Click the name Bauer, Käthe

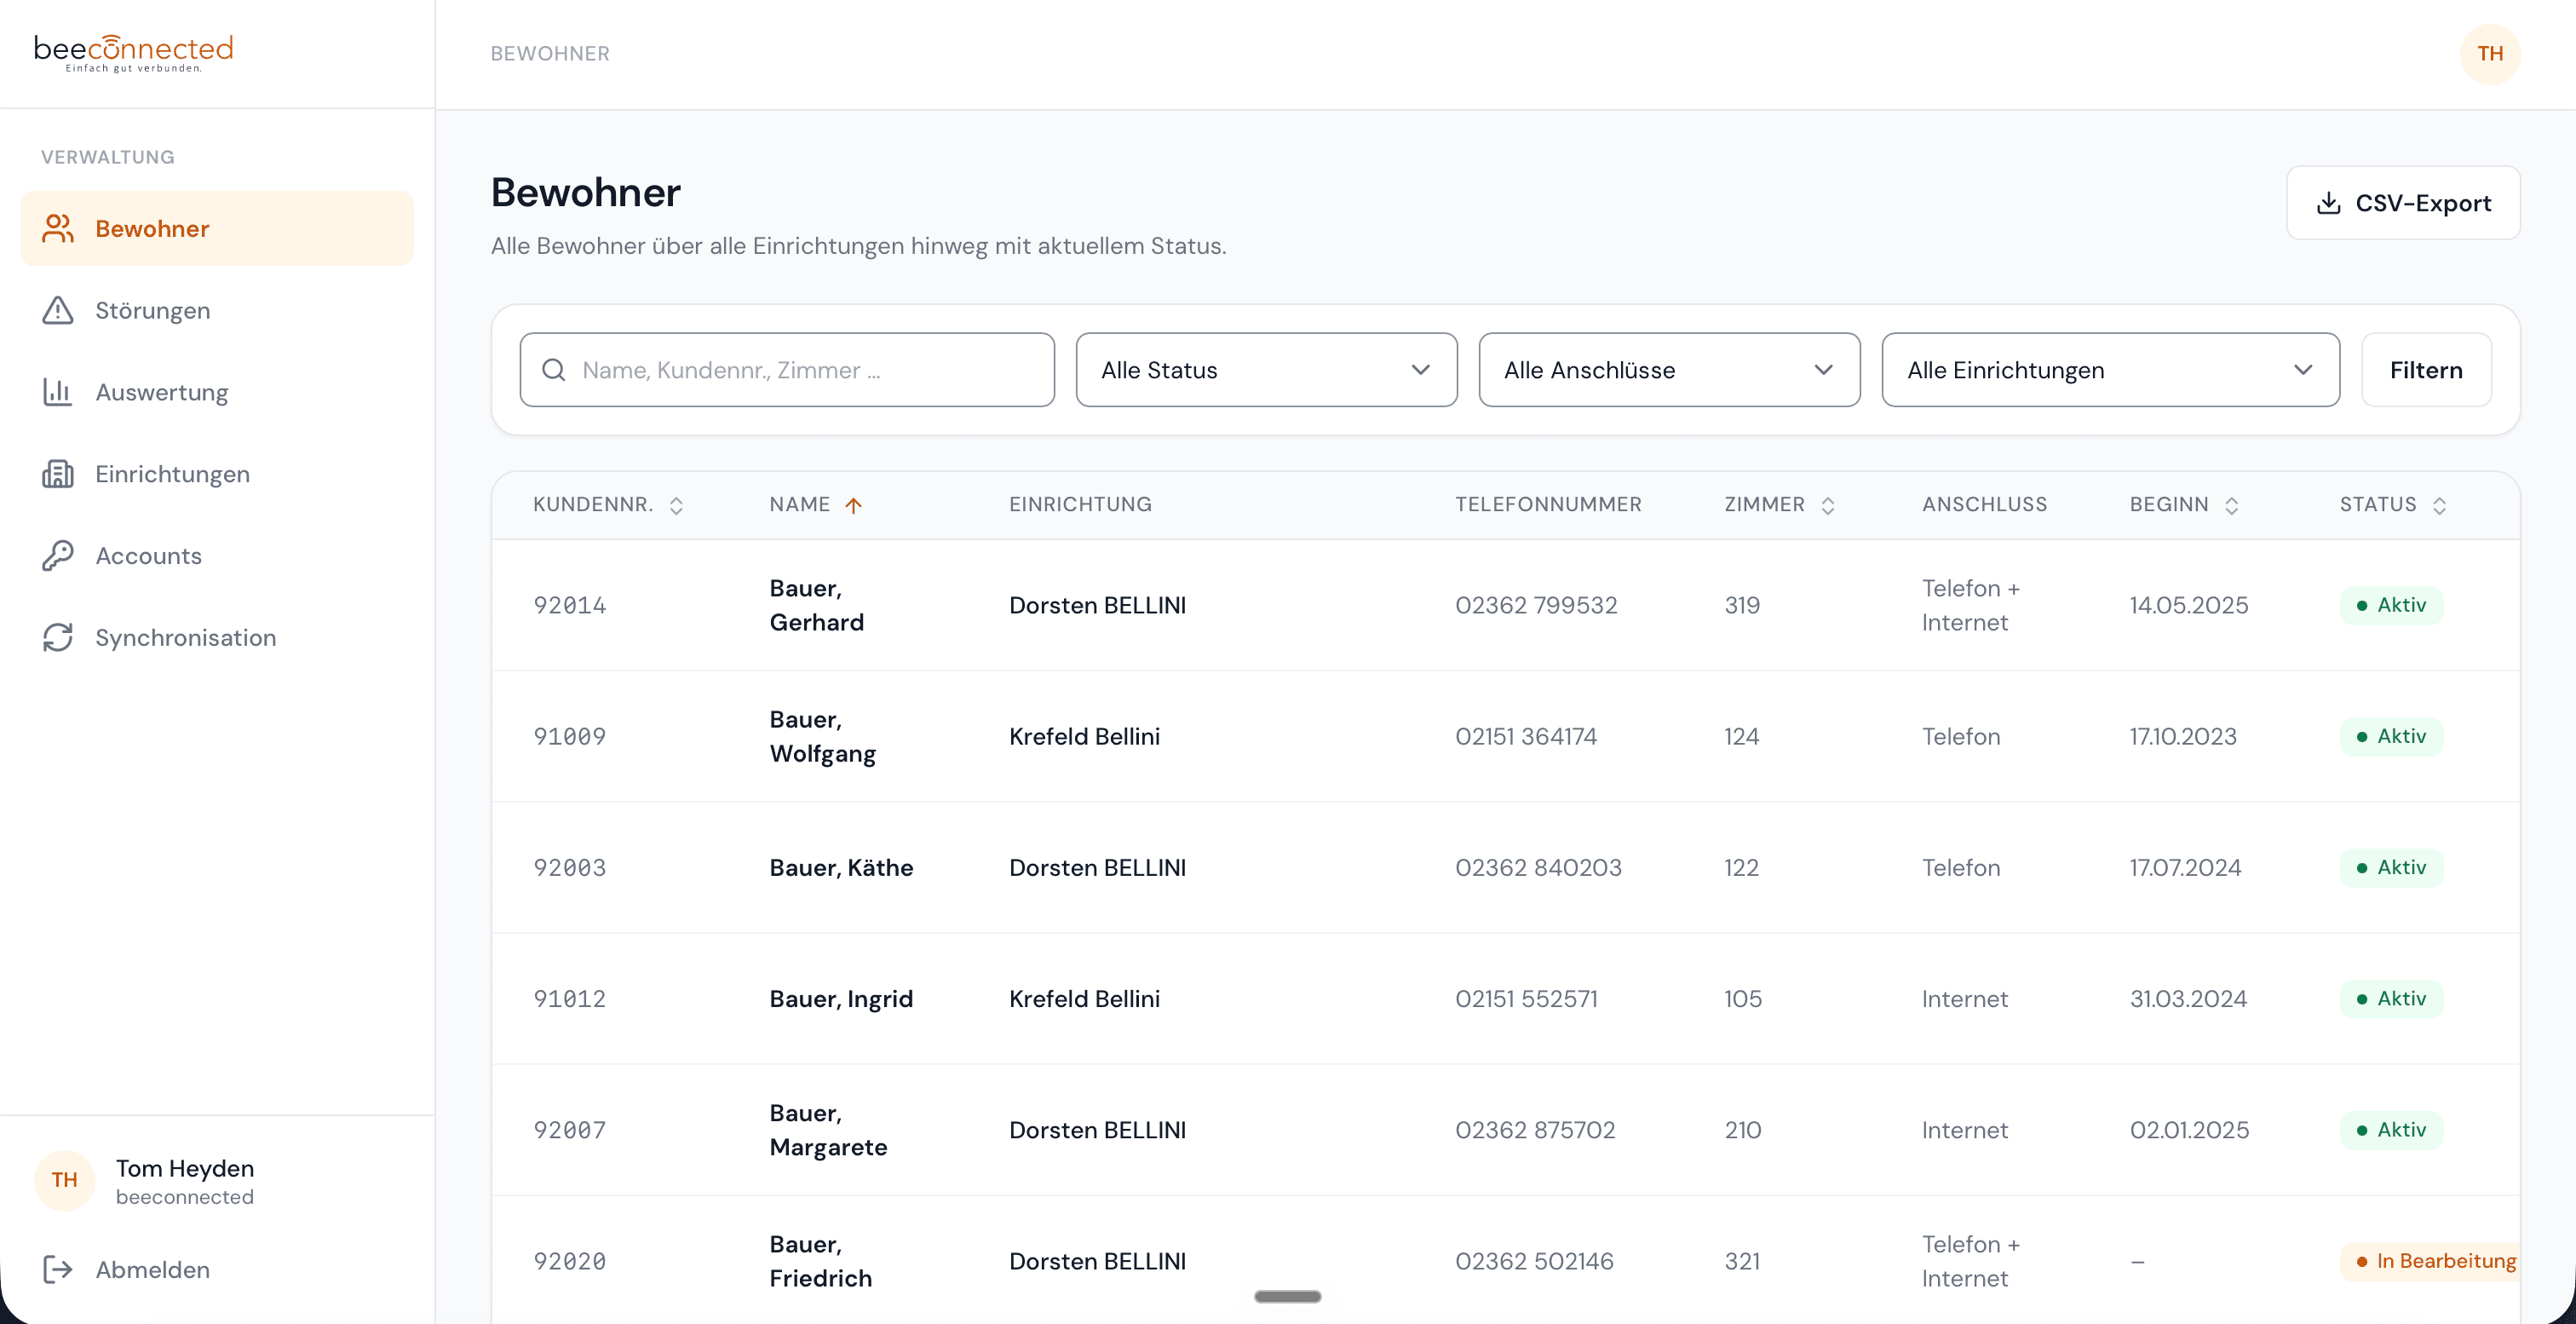click(841, 867)
